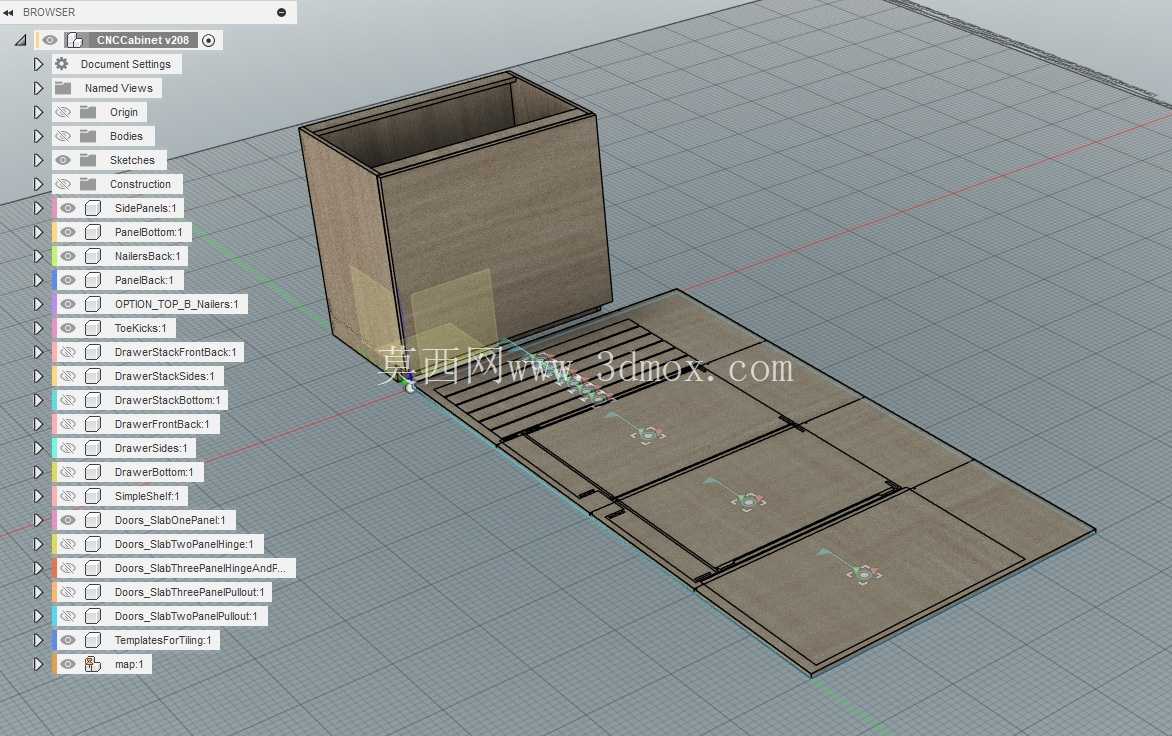Collapse the Browser panel with the double-arrow icon
This screenshot has width=1172, height=736.
pyautogui.click(x=8, y=13)
